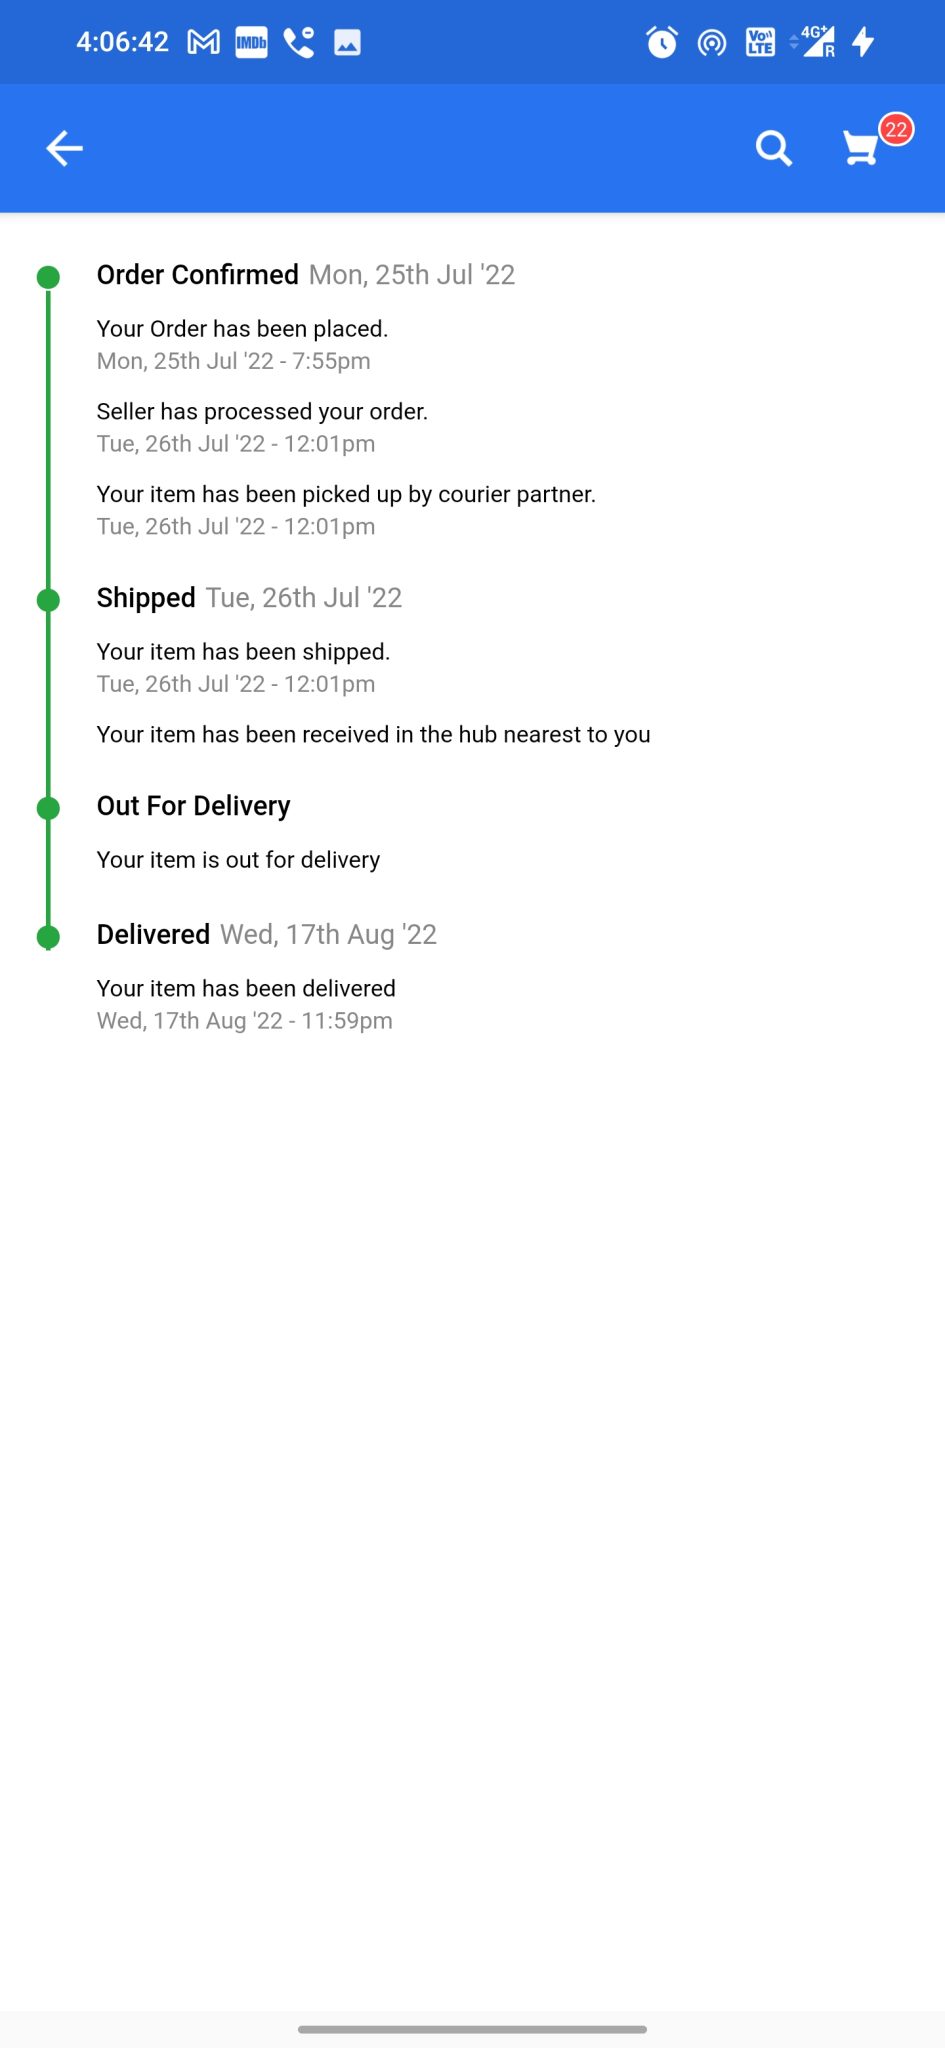This screenshot has width=945, height=2048.
Task: Tap the Delivered timeline dot
Action: point(48,937)
